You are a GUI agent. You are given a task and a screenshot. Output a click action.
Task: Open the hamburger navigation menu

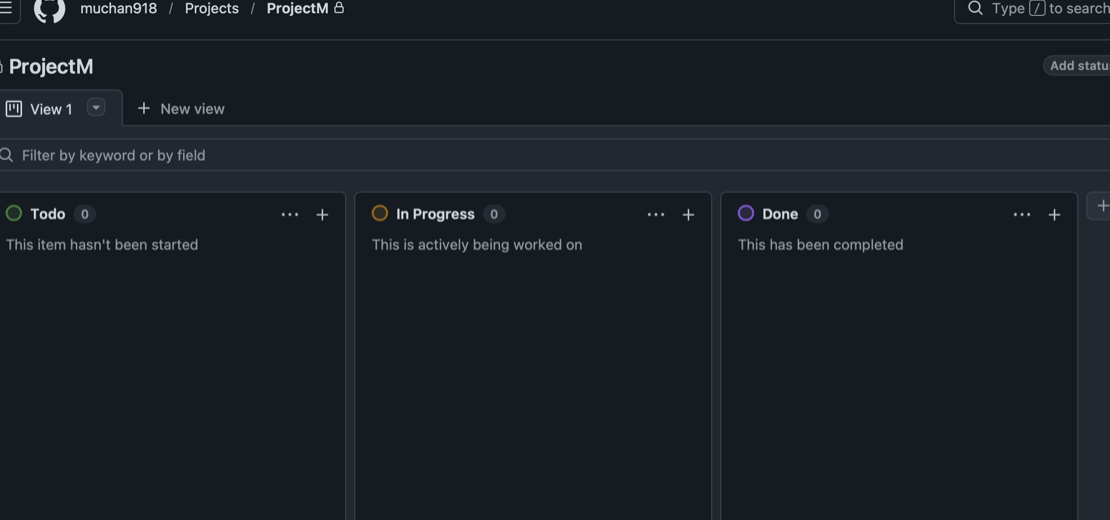[x=6, y=8]
